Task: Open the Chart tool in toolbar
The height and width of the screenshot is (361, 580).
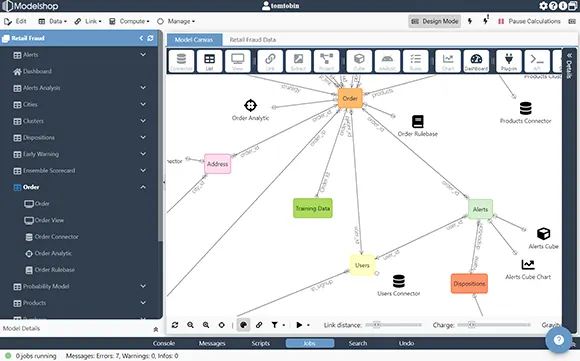Action: tap(448, 61)
